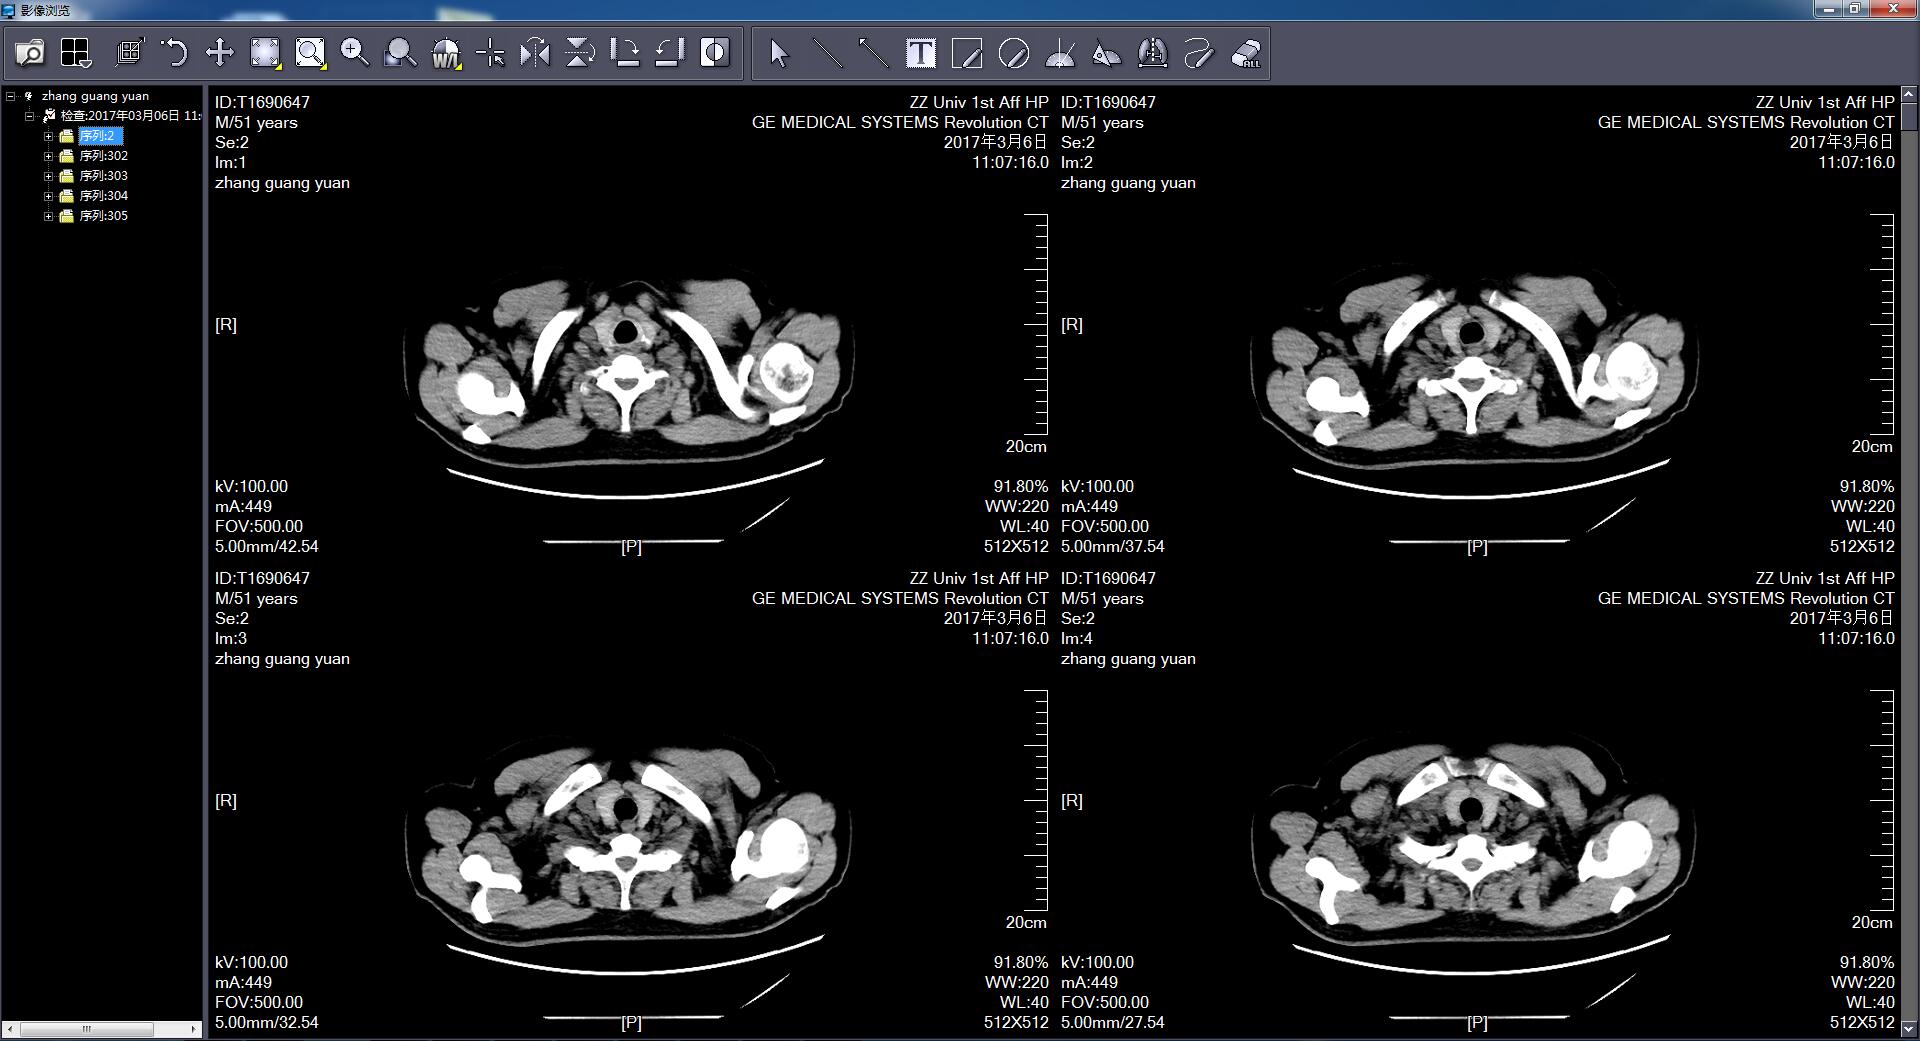Select CT image Im:4
Viewport: 1920px width, 1041px height.
pyautogui.click(x=1477, y=801)
